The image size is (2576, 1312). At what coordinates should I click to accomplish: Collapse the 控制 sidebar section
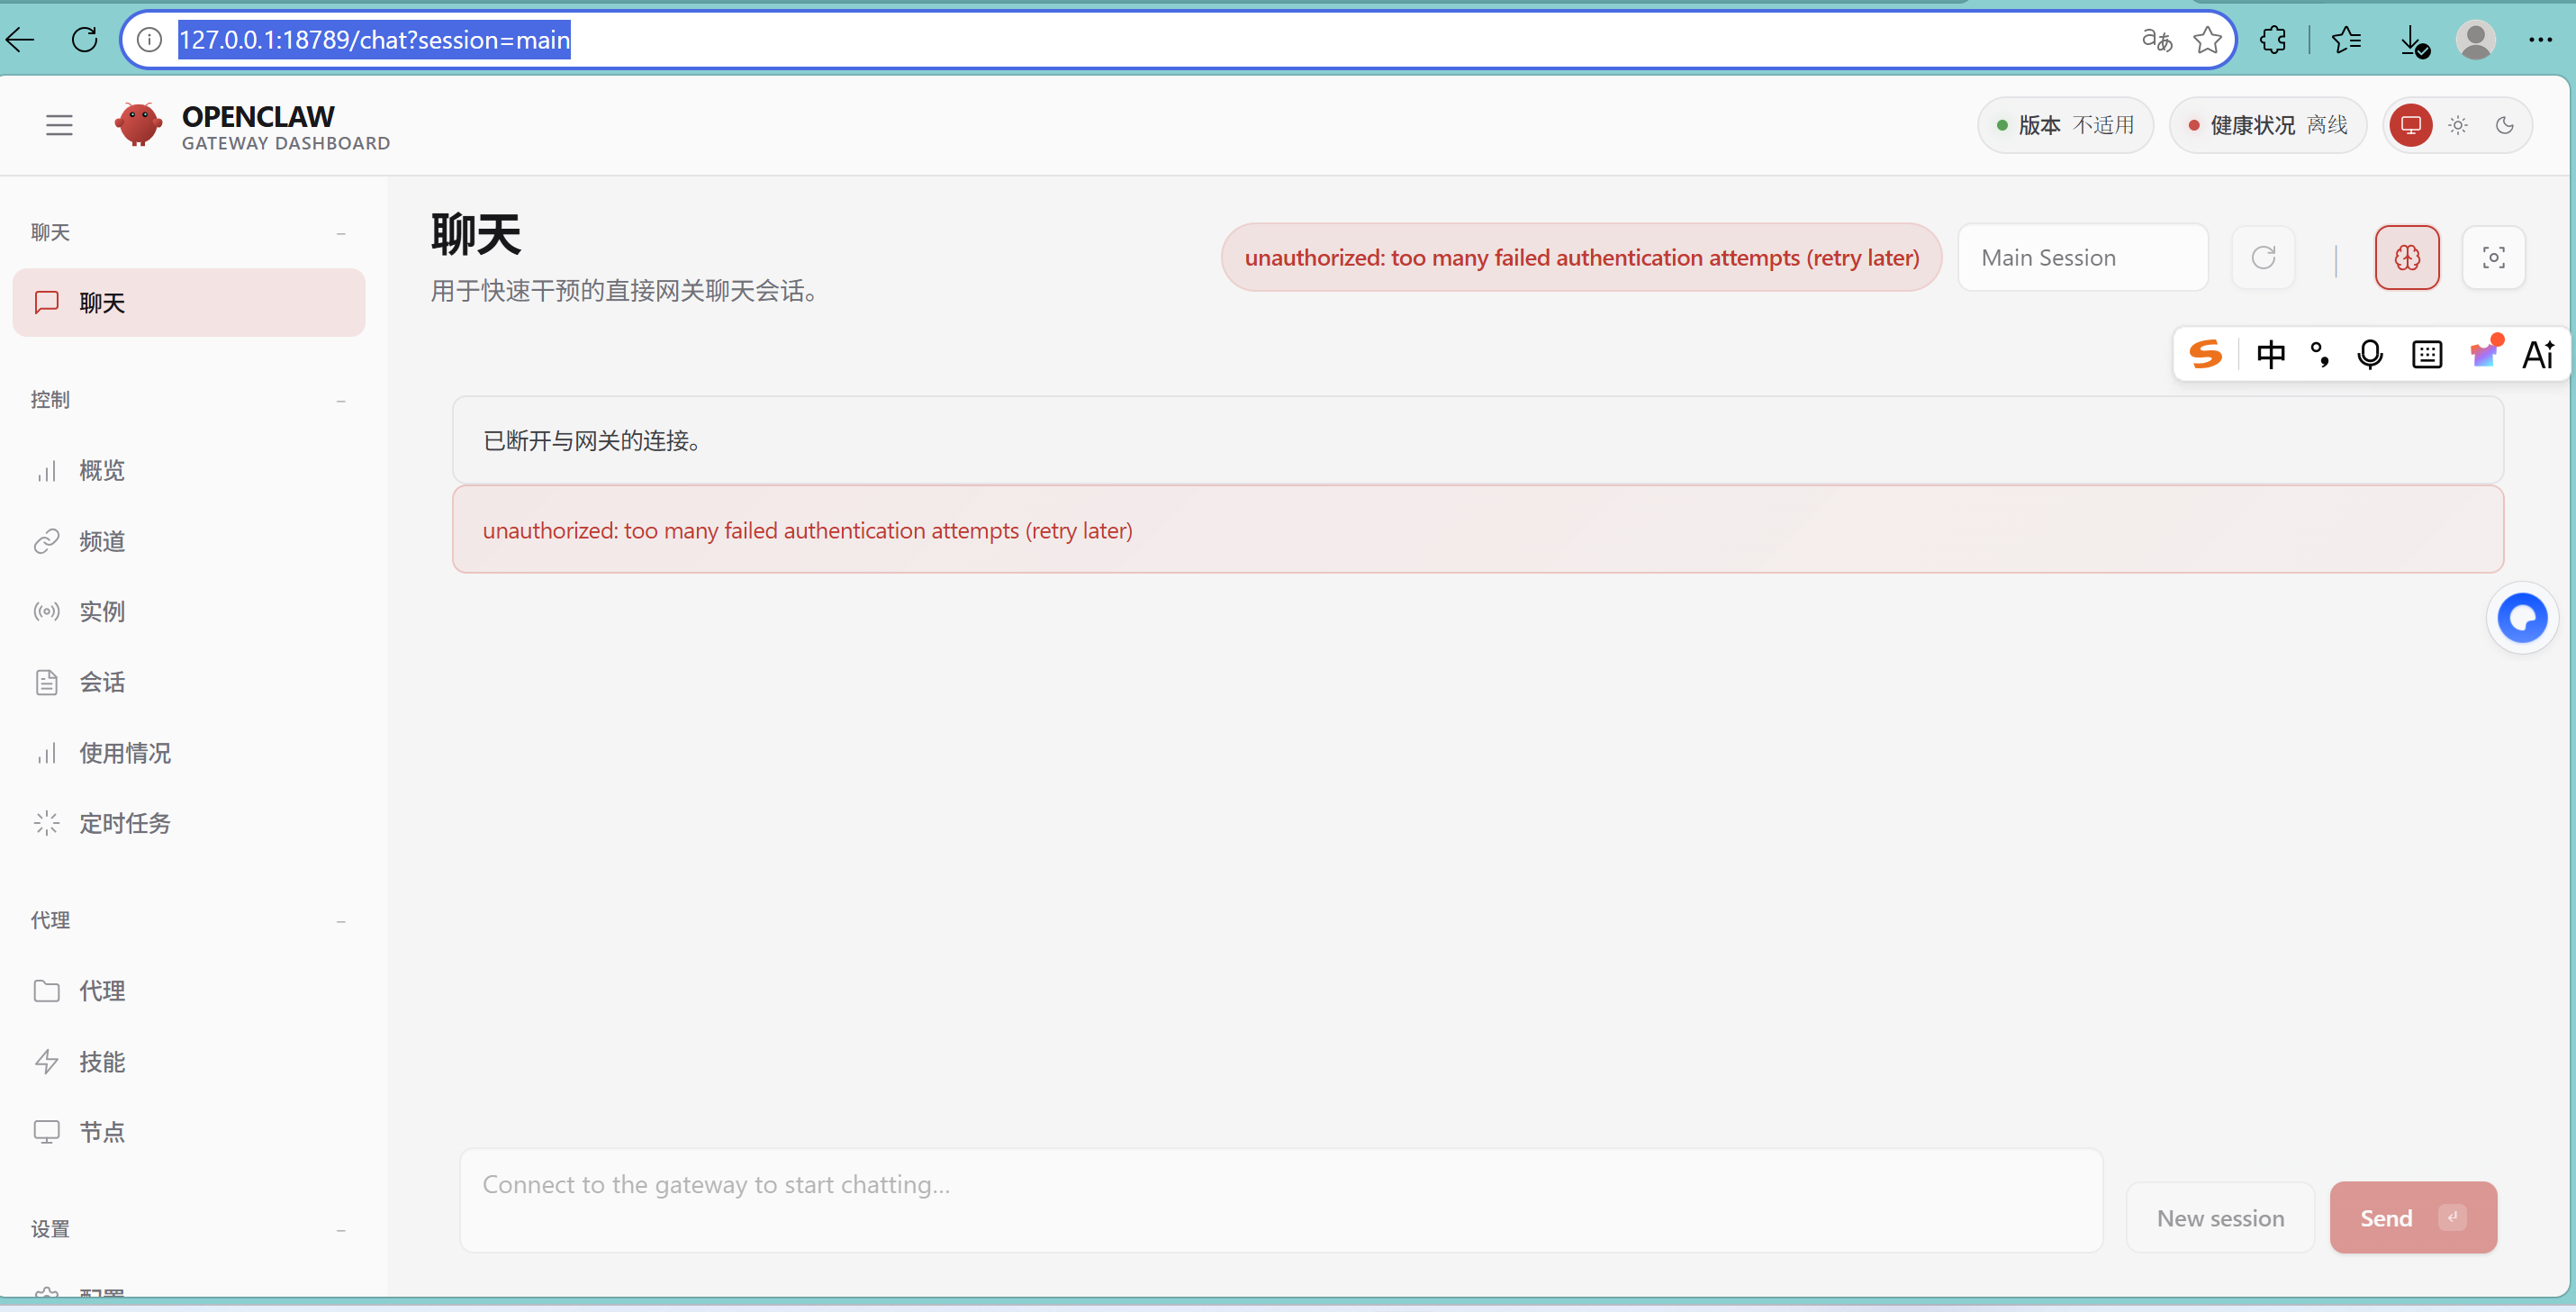point(341,400)
